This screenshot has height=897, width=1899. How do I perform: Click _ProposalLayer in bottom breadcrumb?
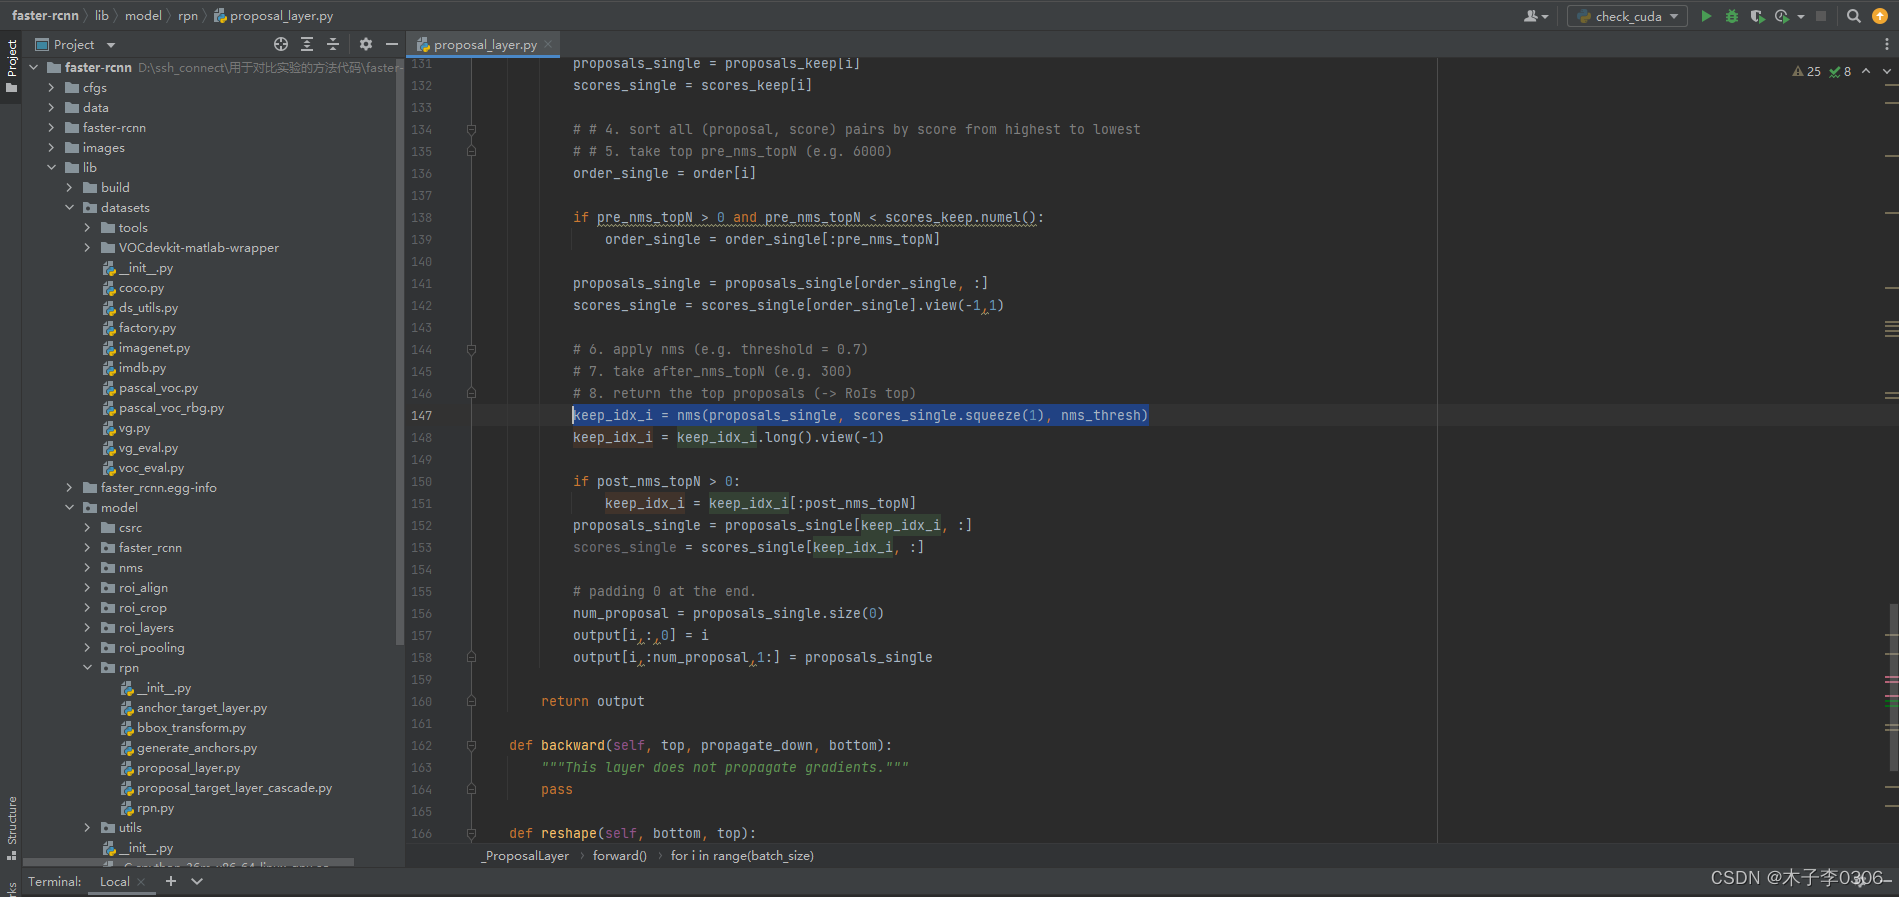pyautogui.click(x=525, y=856)
